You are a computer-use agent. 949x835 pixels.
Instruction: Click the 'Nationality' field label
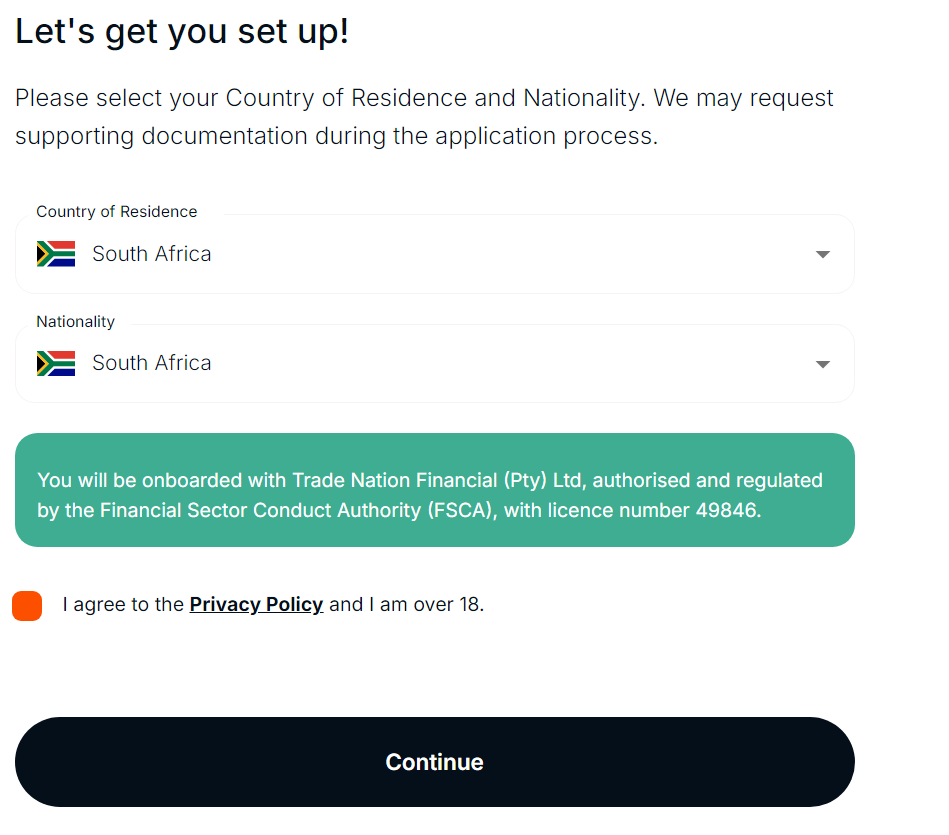click(76, 322)
